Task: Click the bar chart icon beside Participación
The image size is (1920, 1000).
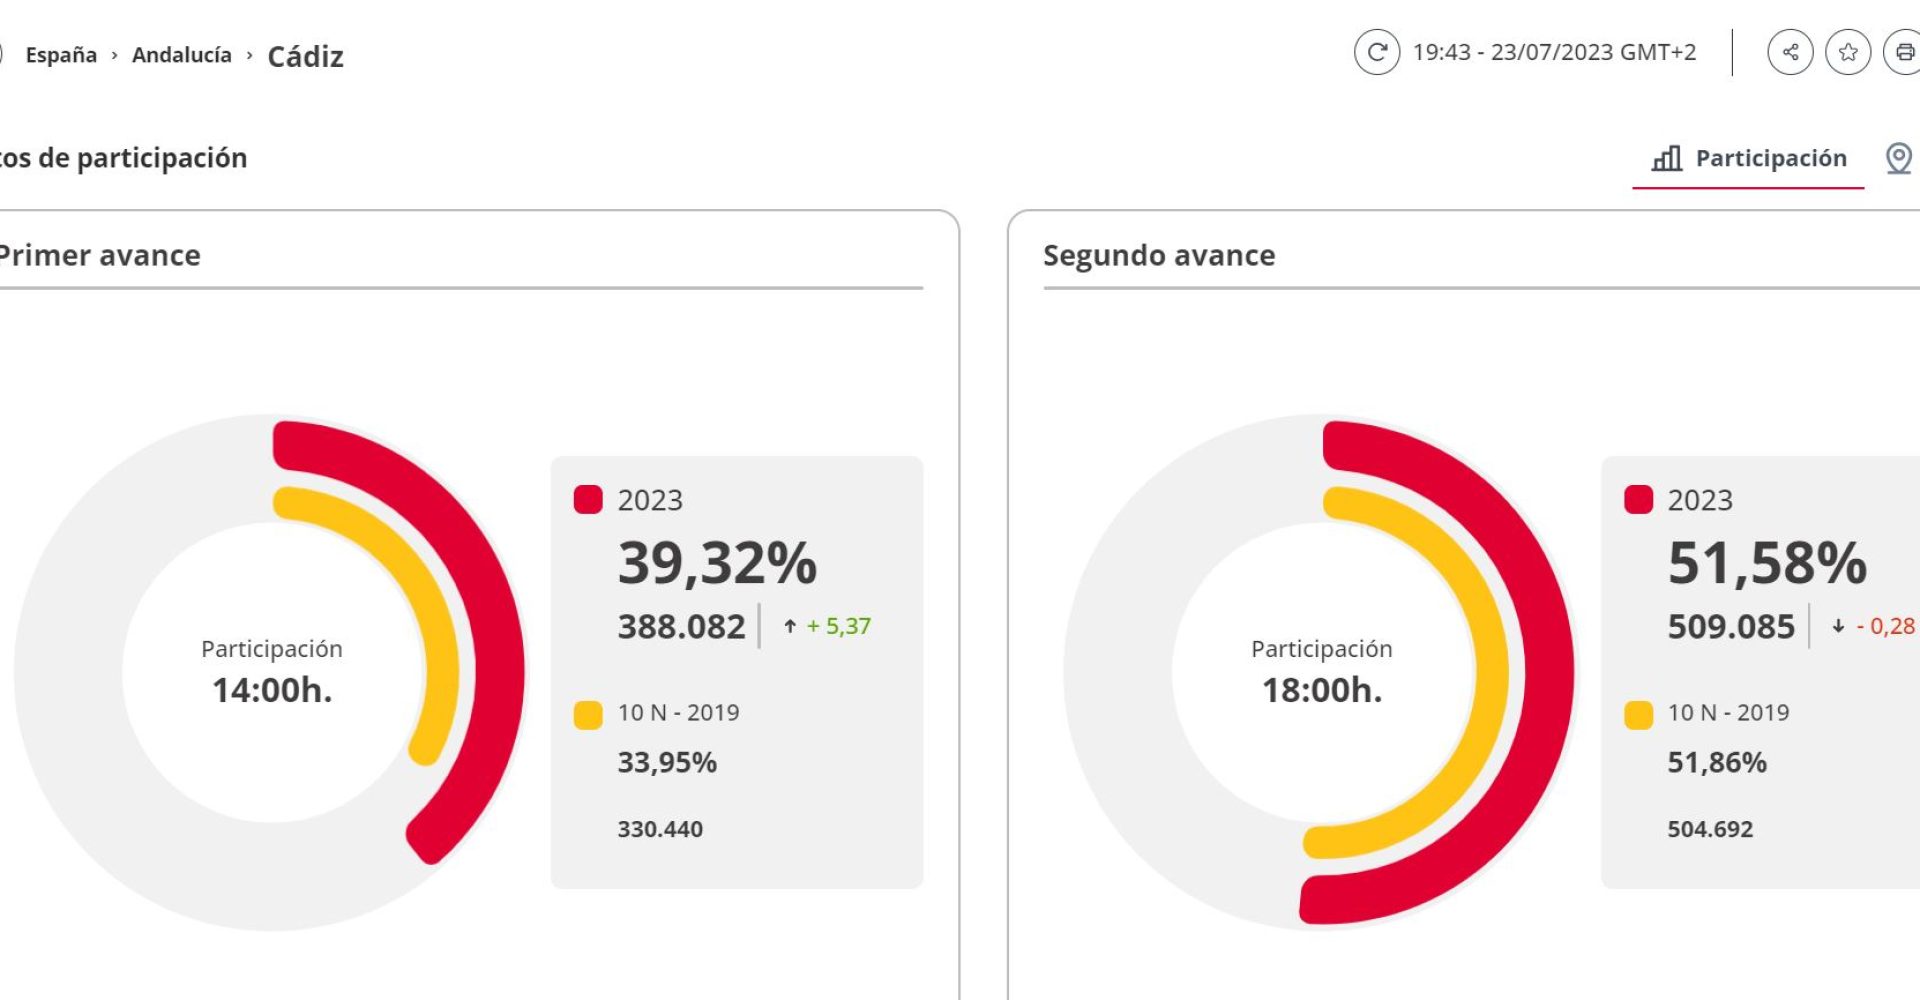Action: [x=1666, y=158]
